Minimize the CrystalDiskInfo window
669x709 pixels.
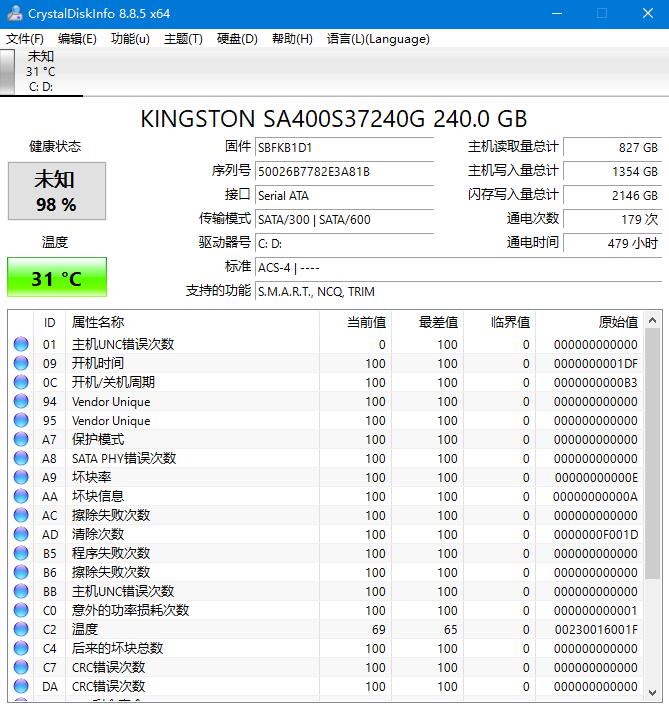[557, 14]
